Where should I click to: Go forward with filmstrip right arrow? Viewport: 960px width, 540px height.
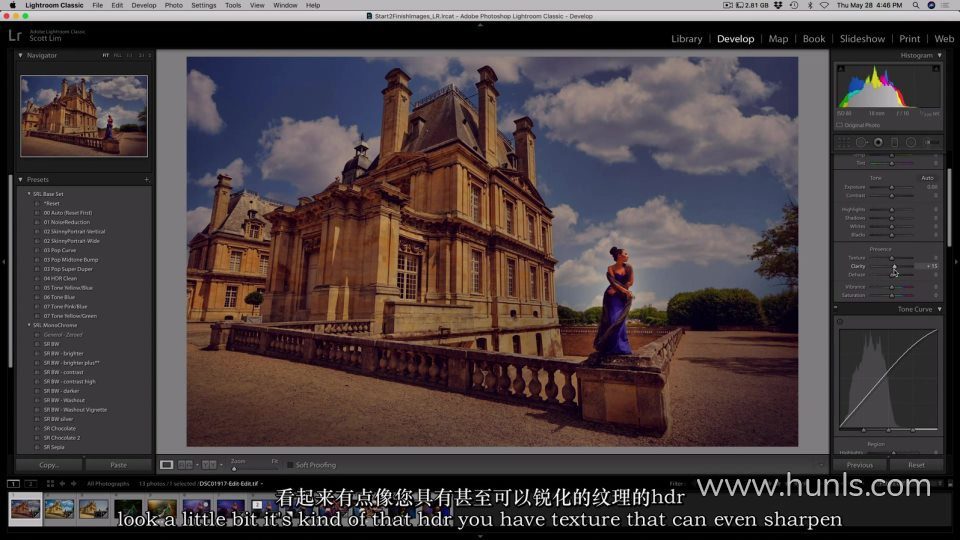73,484
